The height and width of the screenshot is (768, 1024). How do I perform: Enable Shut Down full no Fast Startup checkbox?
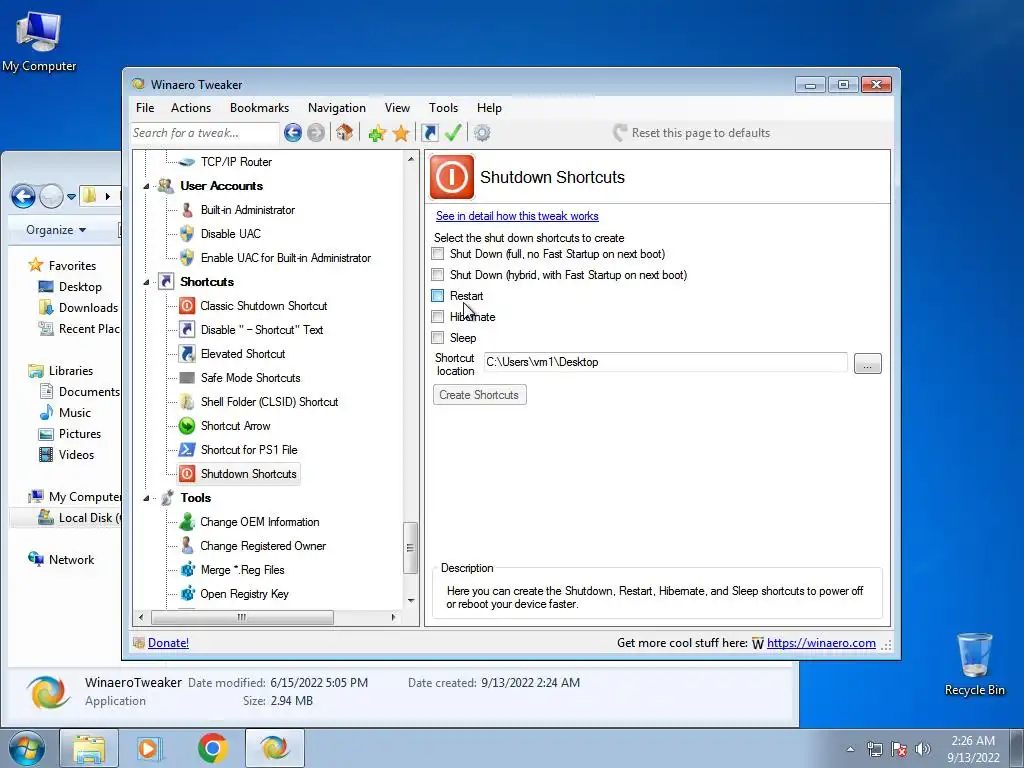[x=438, y=253]
